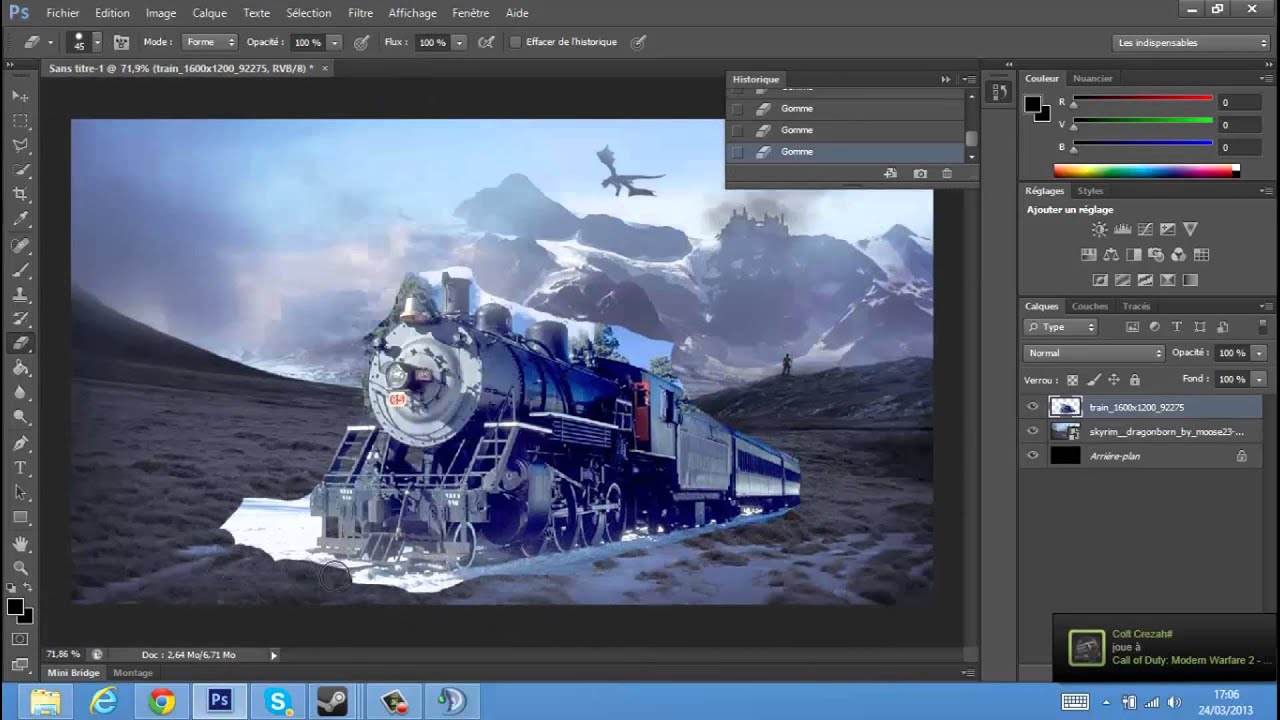Select the Eraser tool in the toolbox
The height and width of the screenshot is (720, 1280).
[20, 344]
